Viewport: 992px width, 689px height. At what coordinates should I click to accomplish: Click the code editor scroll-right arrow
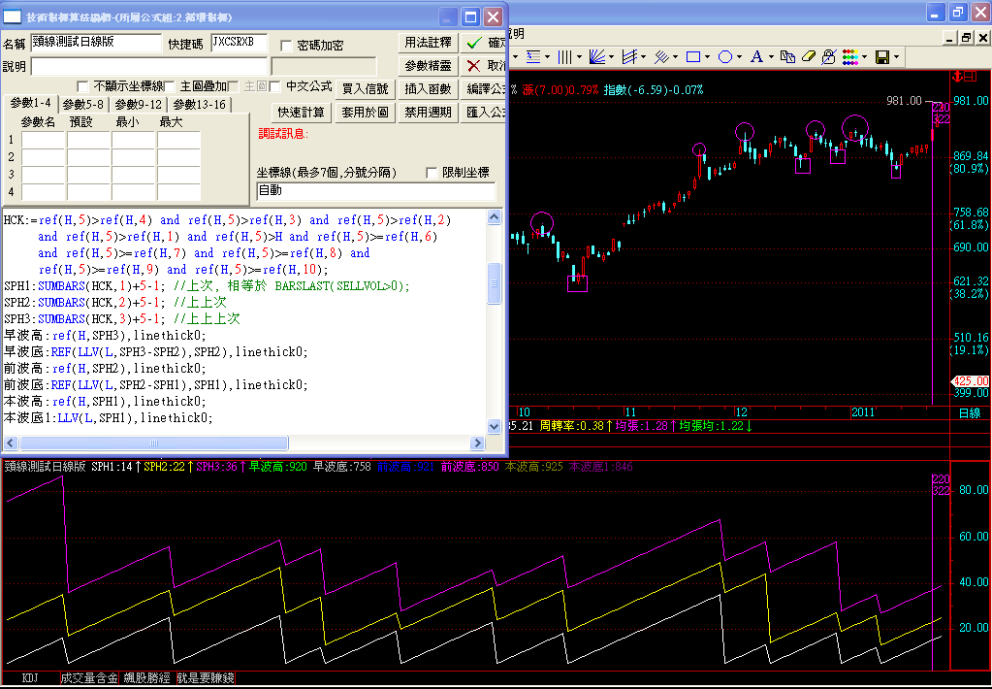[478, 442]
